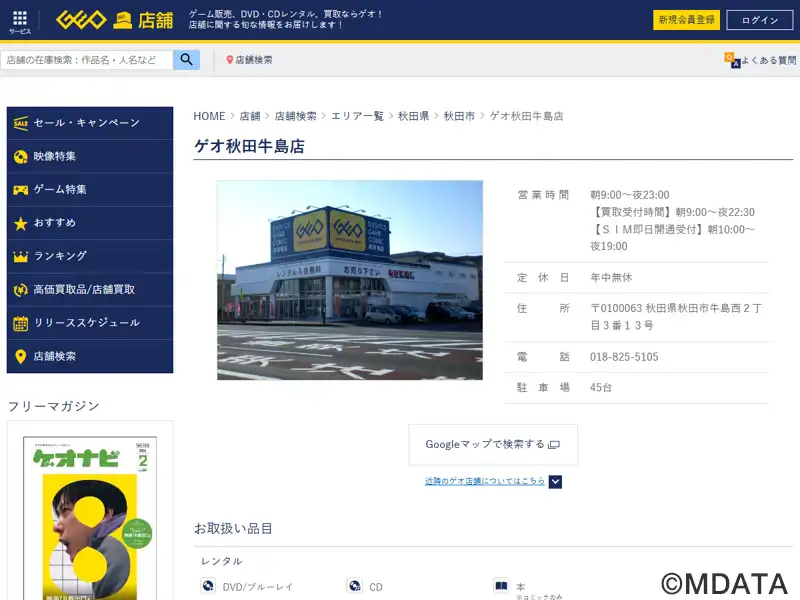Screen dimensions: 800x600
Task: Click the star icon for おすすめ
Action: [20, 223]
